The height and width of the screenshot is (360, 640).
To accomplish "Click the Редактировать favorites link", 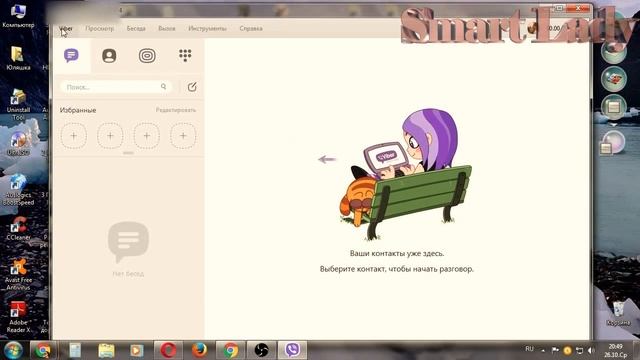I will 176,110.
